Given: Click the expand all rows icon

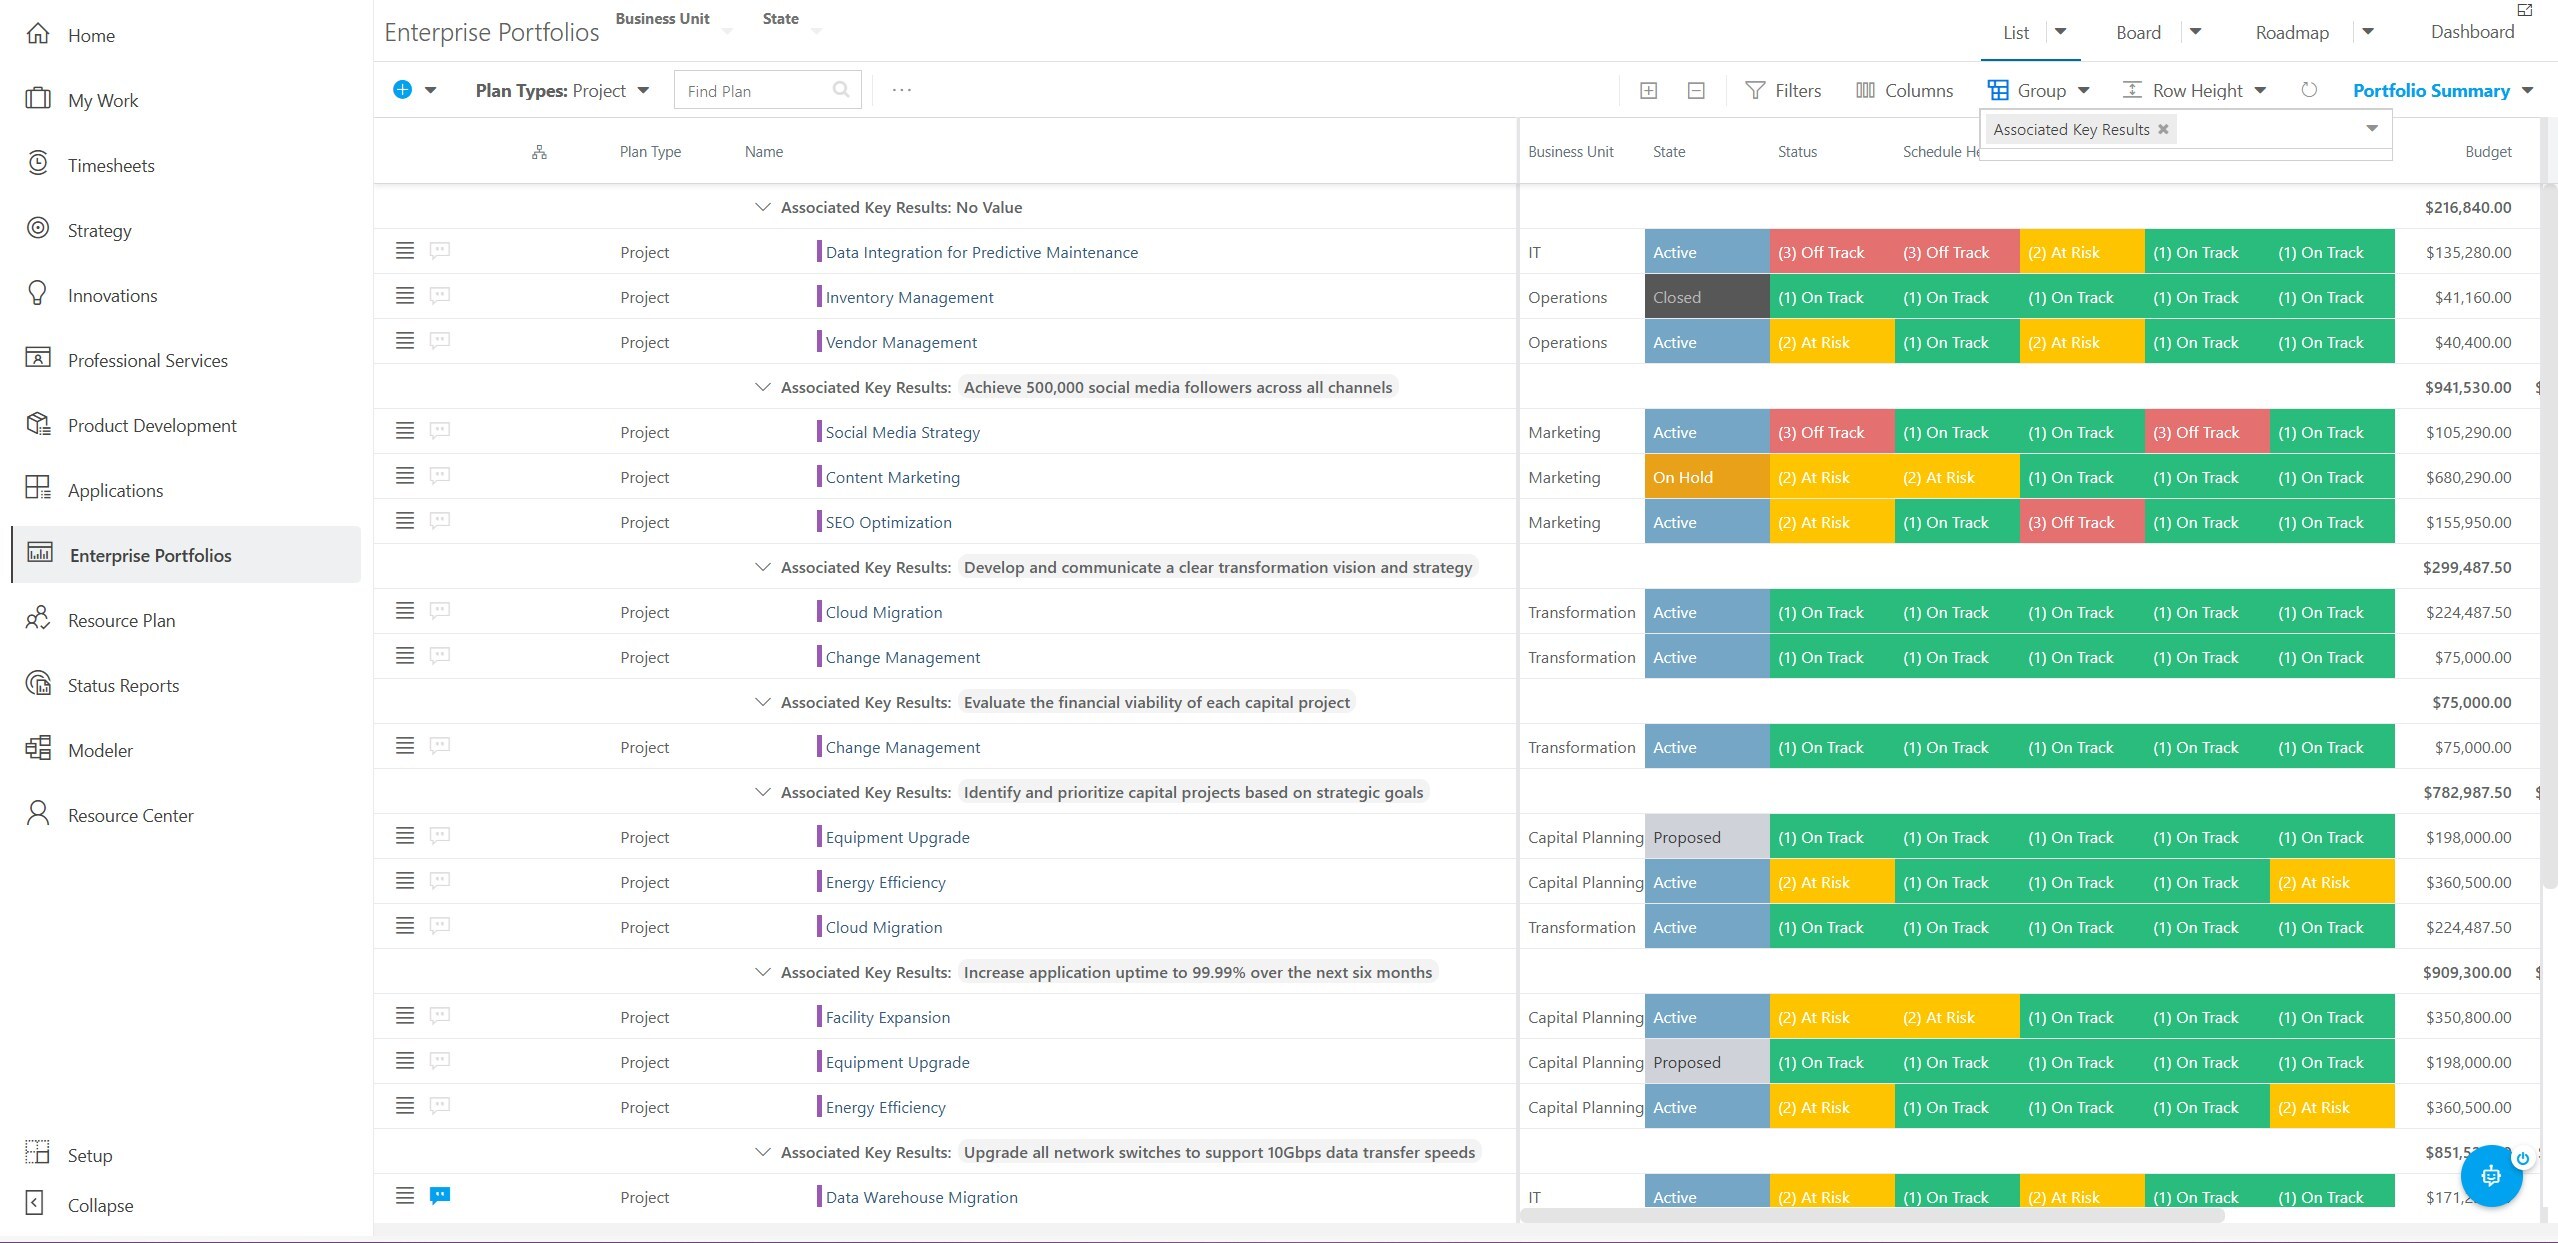Looking at the screenshot, I should pyautogui.click(x=1649, y=91).
